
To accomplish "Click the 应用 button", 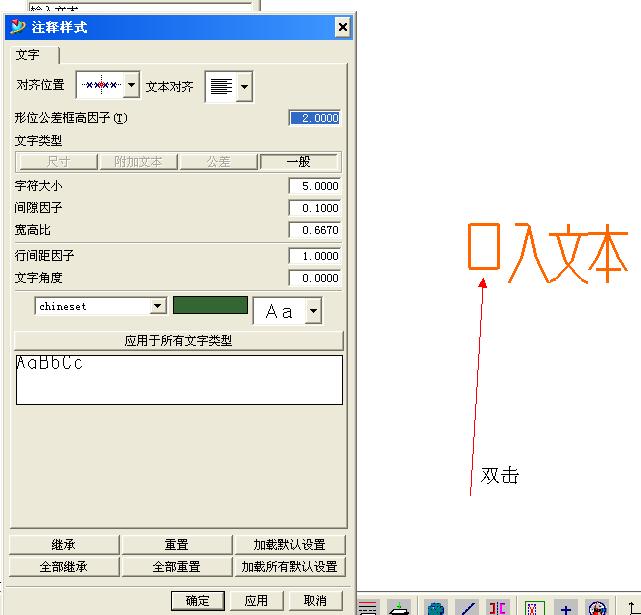I will [256, 601].
